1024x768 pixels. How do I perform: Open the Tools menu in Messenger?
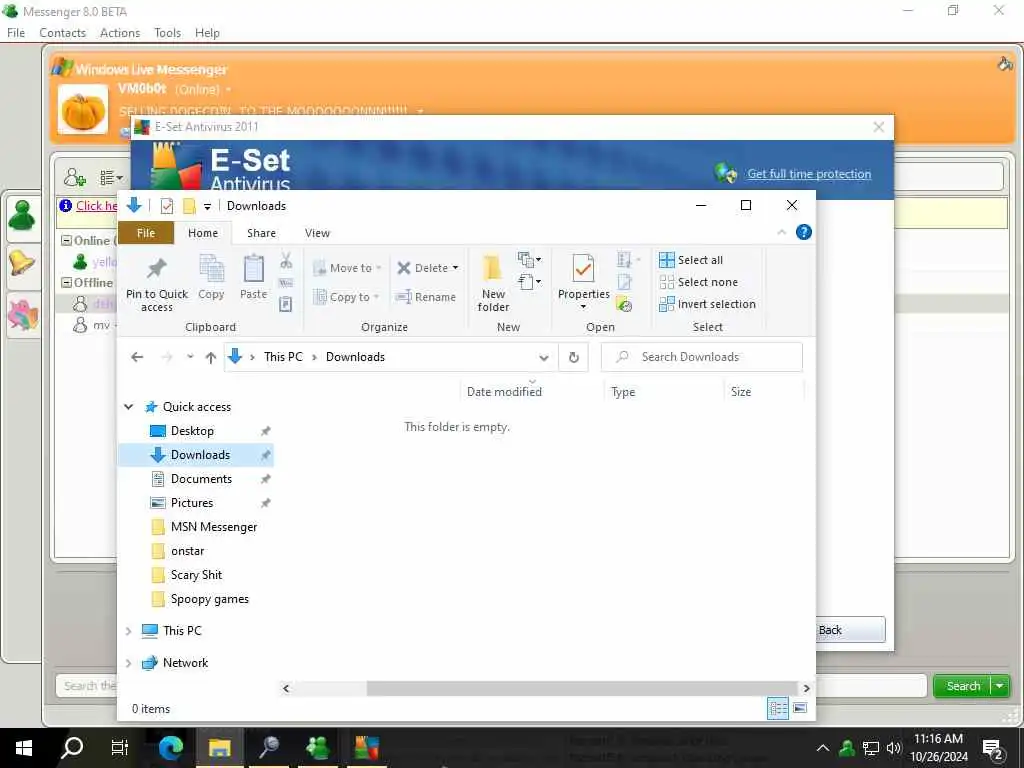[x=167, y=33]
